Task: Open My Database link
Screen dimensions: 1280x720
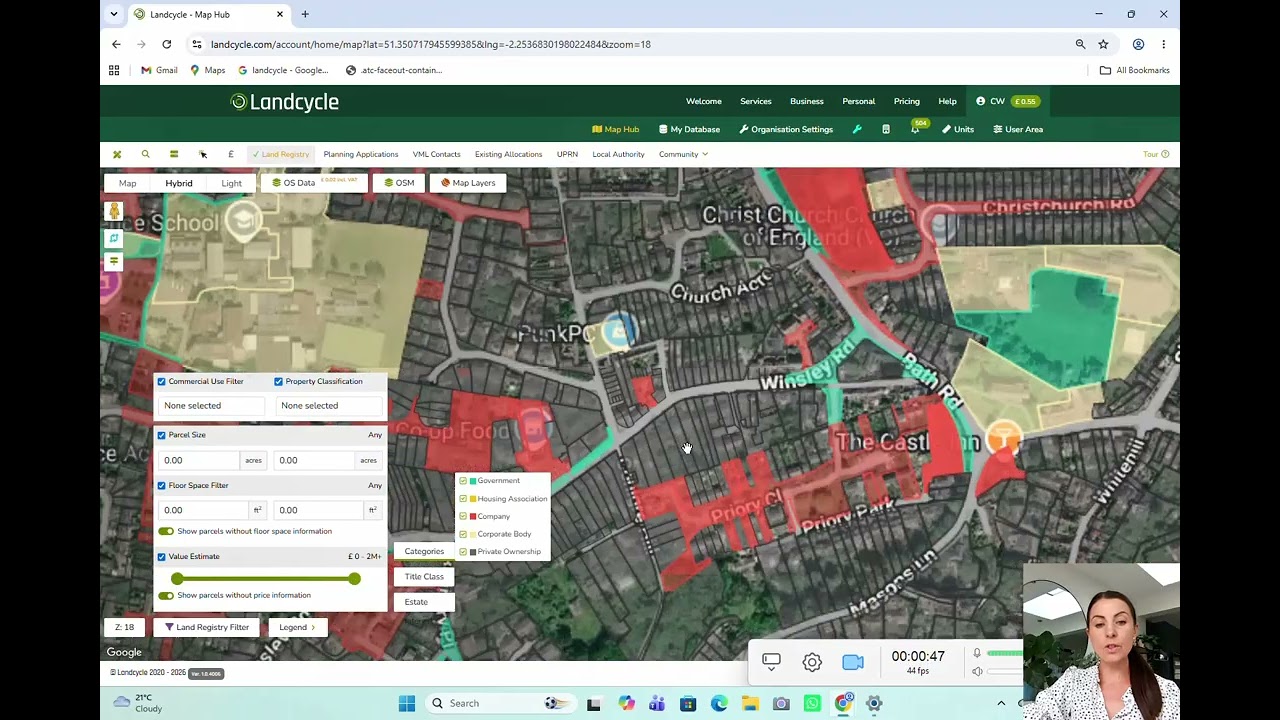Action: pyautogui.click(x=689, y=129)
